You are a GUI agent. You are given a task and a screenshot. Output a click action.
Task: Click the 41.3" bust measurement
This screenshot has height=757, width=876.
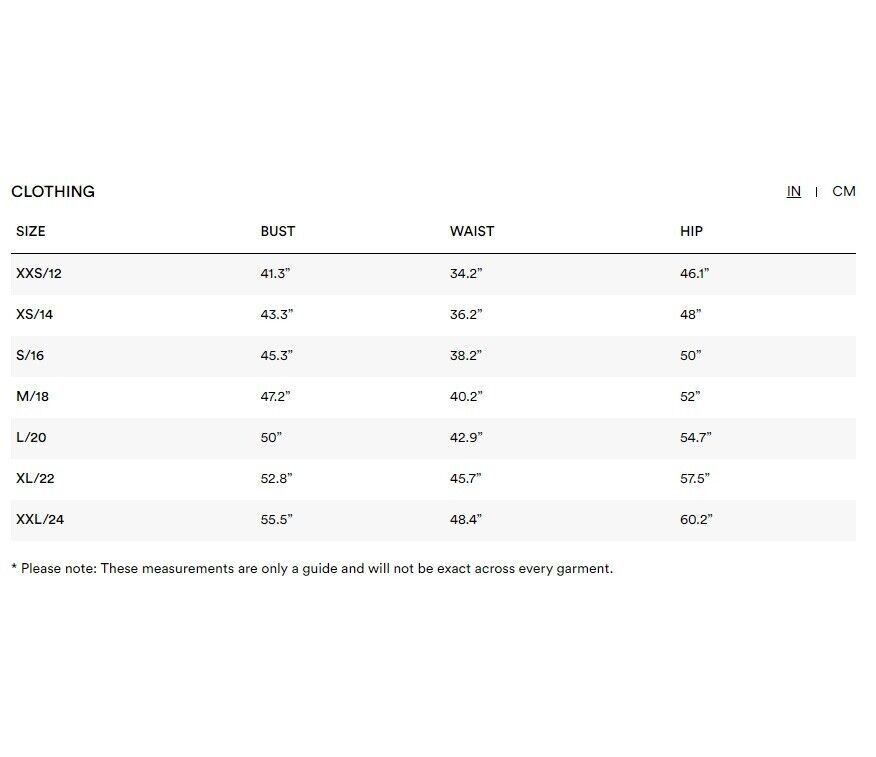point(276,273)
